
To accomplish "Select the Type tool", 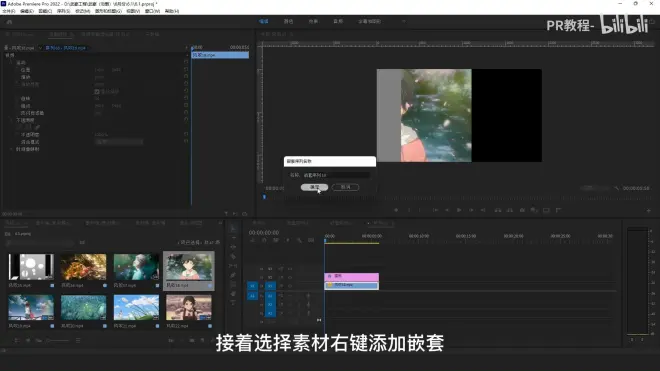I will pos(233,303).
